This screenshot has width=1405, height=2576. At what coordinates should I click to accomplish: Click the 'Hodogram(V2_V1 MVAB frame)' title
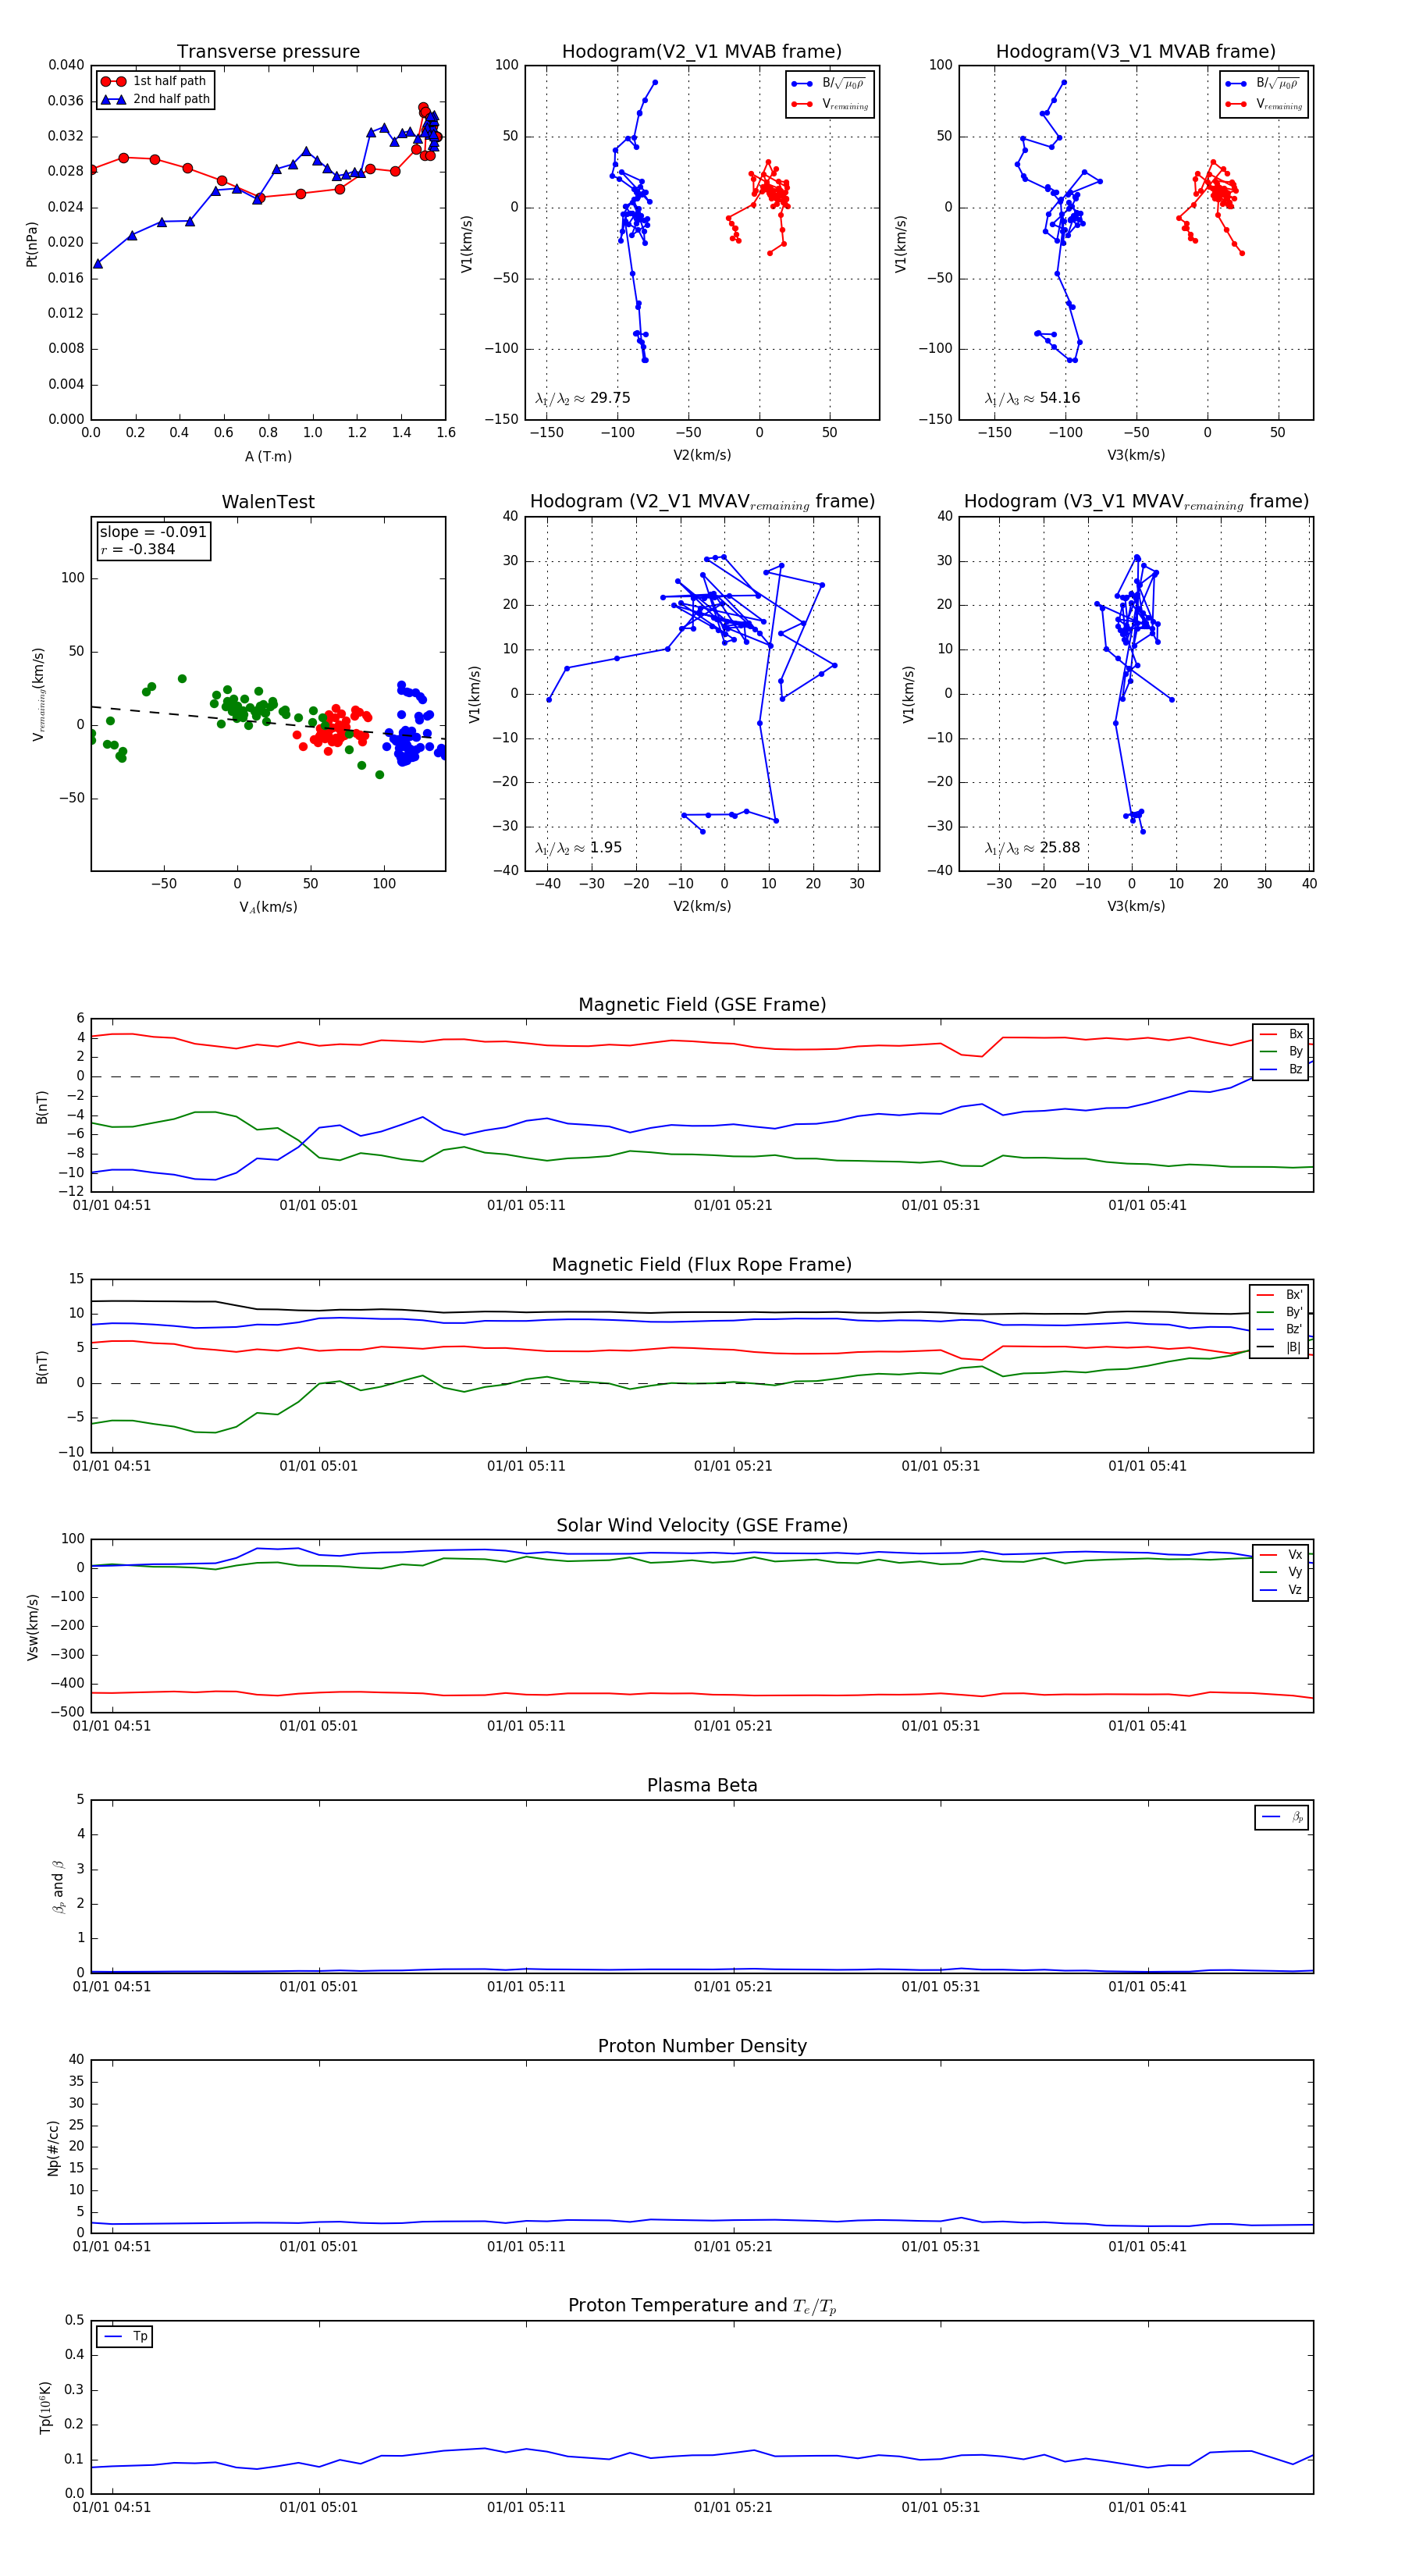coord(702,52)
